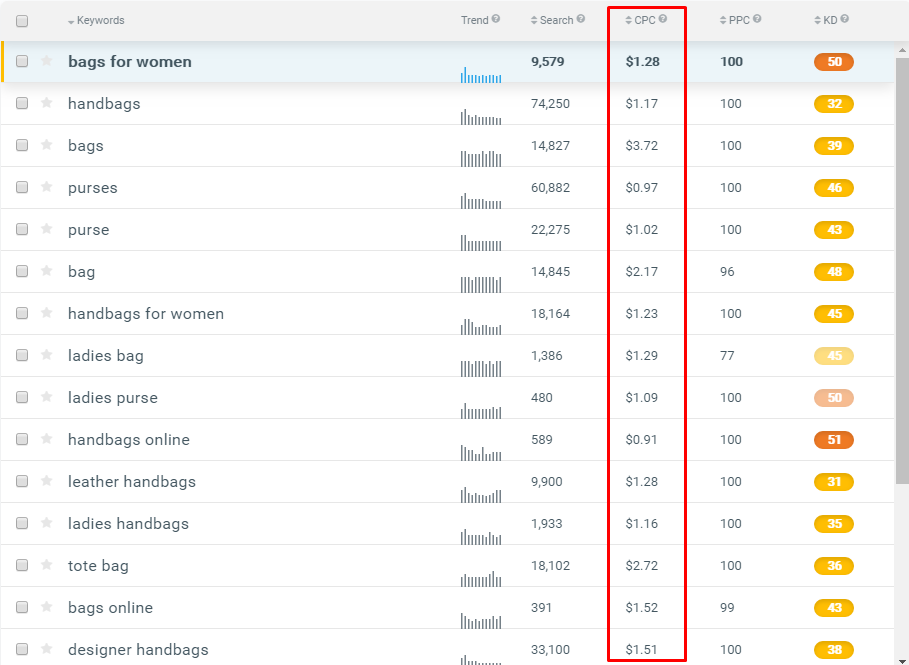Open the 'ladies handbags' keyword
909x665 pixels.
(128, 524)
